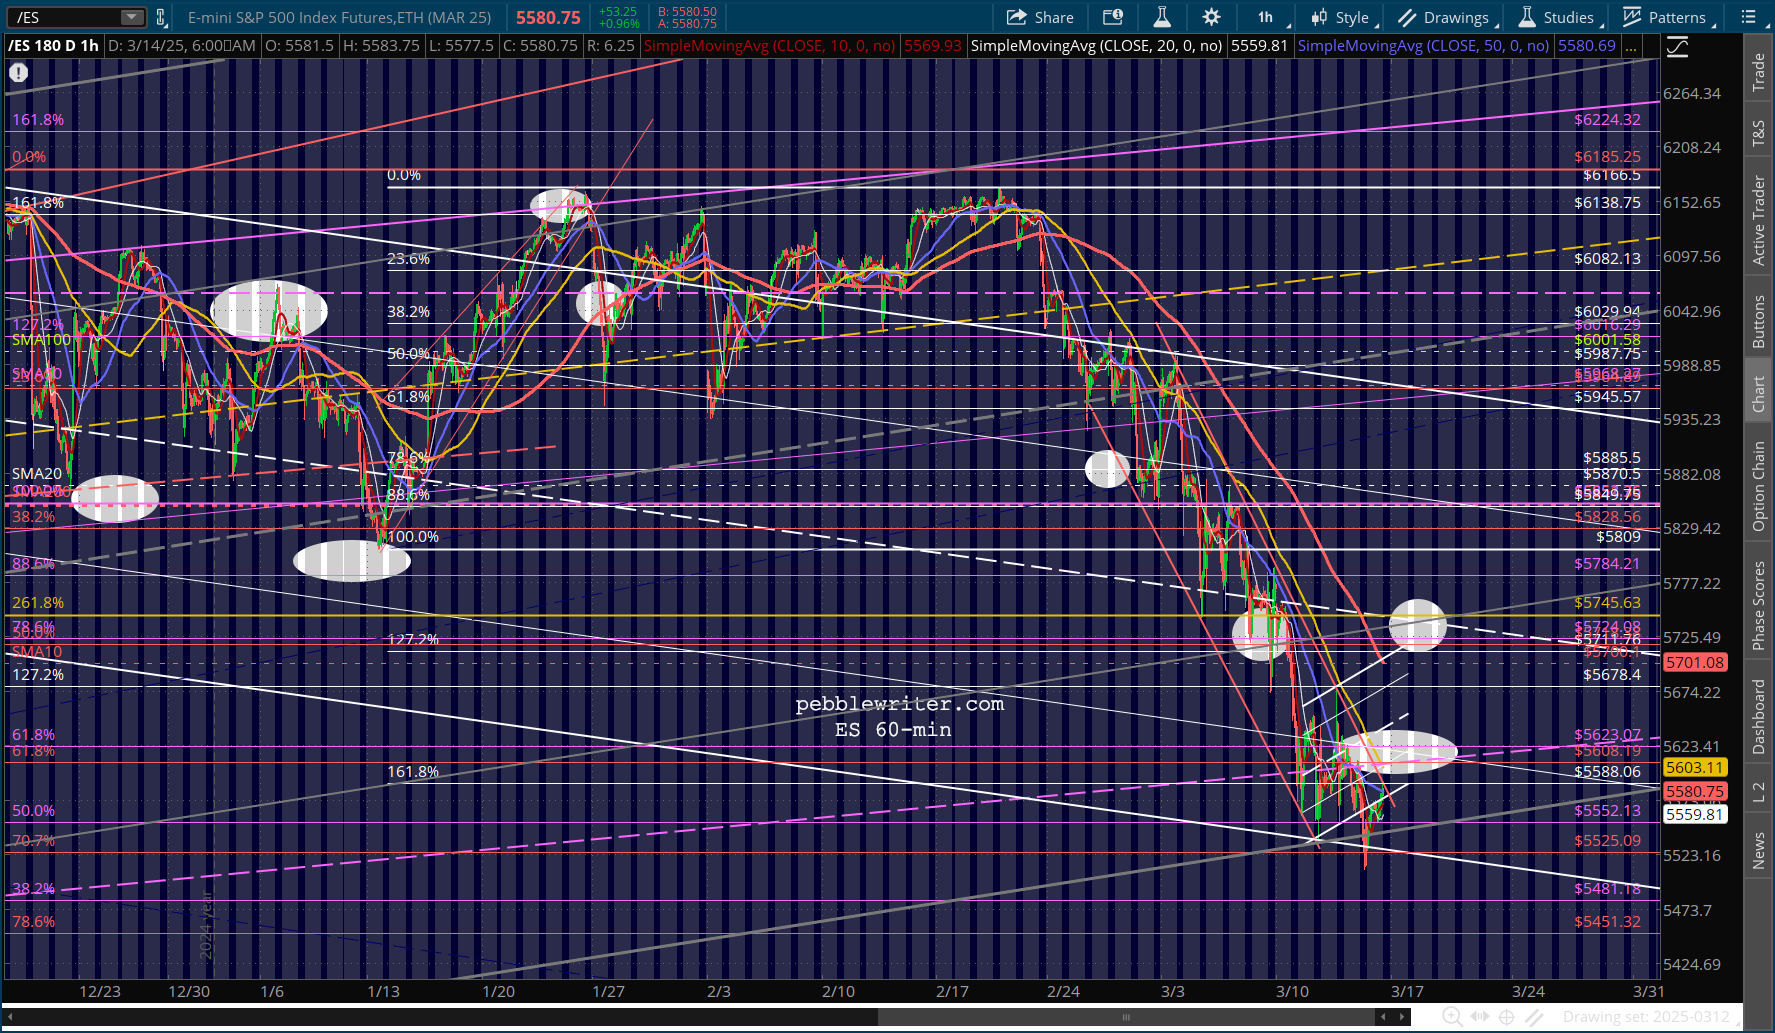Click the 5701.08 red price bubble
The image size is (1775, 1033).
tap(1695, 662)
